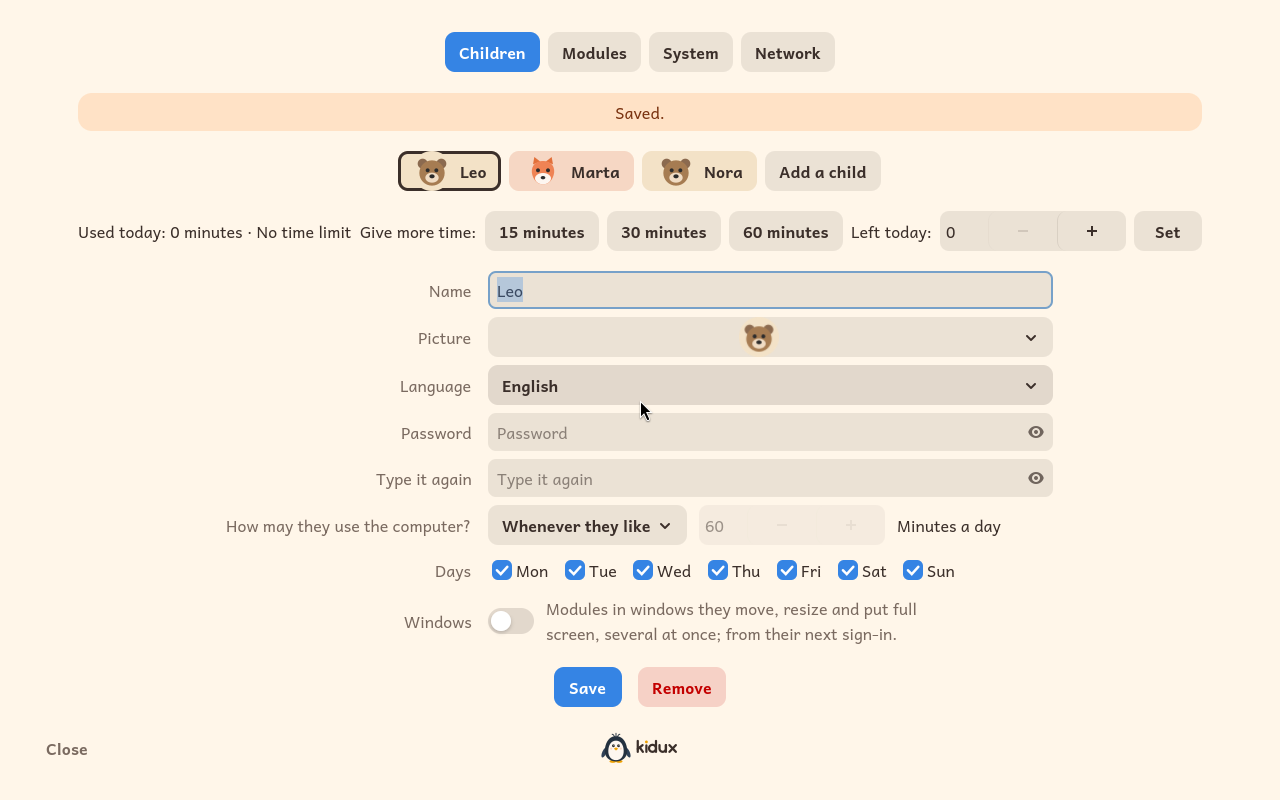Uncheck the Fri day checkbox

tap(787, 570)
